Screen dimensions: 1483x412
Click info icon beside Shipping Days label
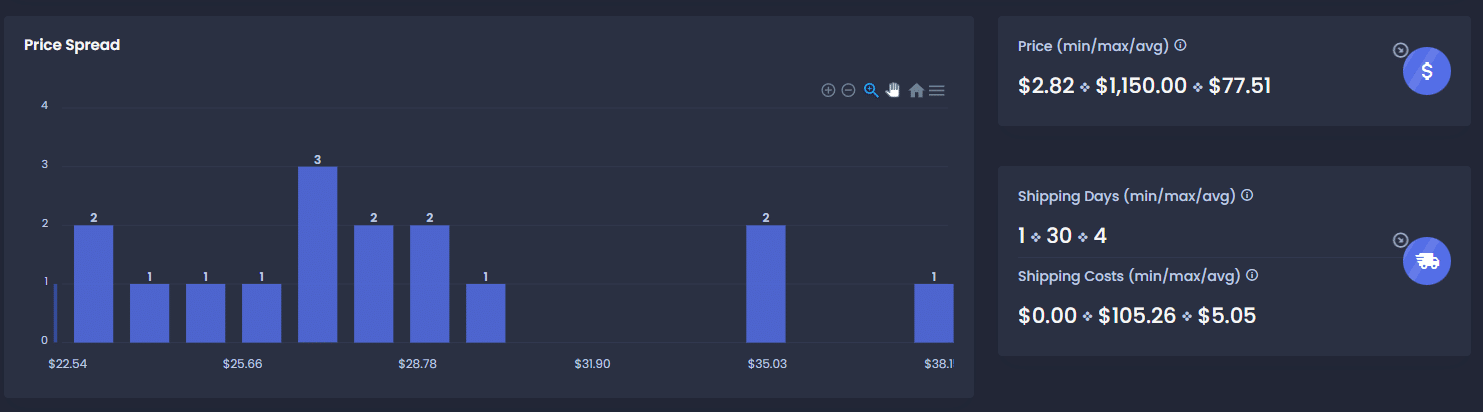[x=1247, y=196]
